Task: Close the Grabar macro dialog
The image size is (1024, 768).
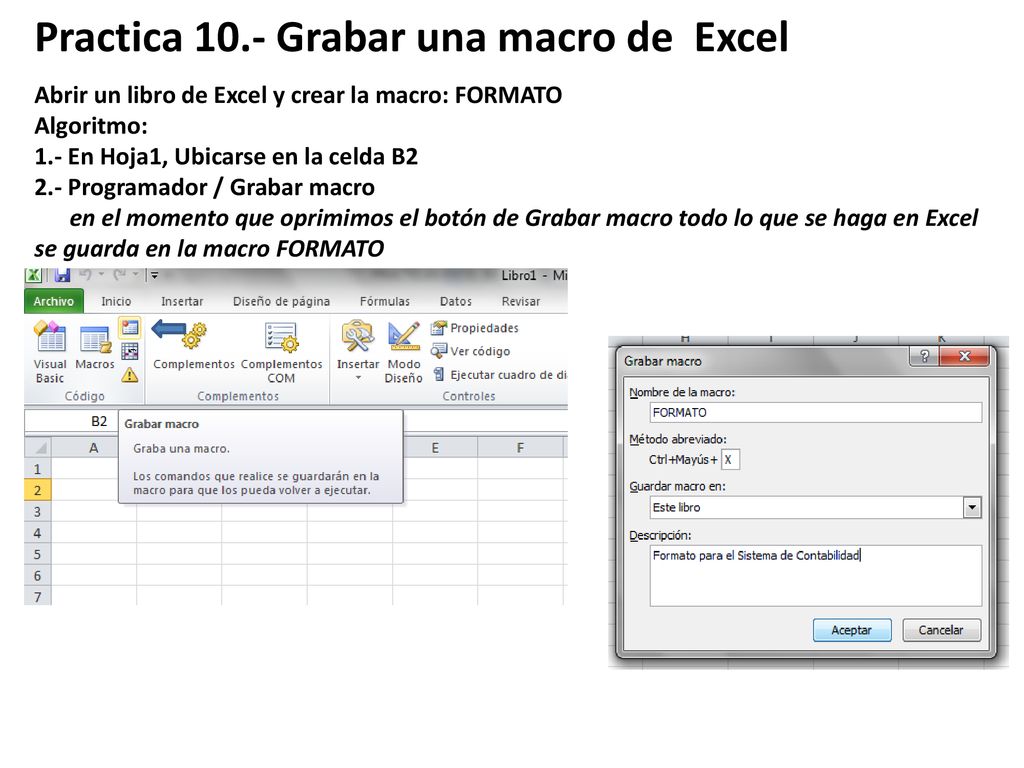Action: pyautogui.click(x=965, y=357)
